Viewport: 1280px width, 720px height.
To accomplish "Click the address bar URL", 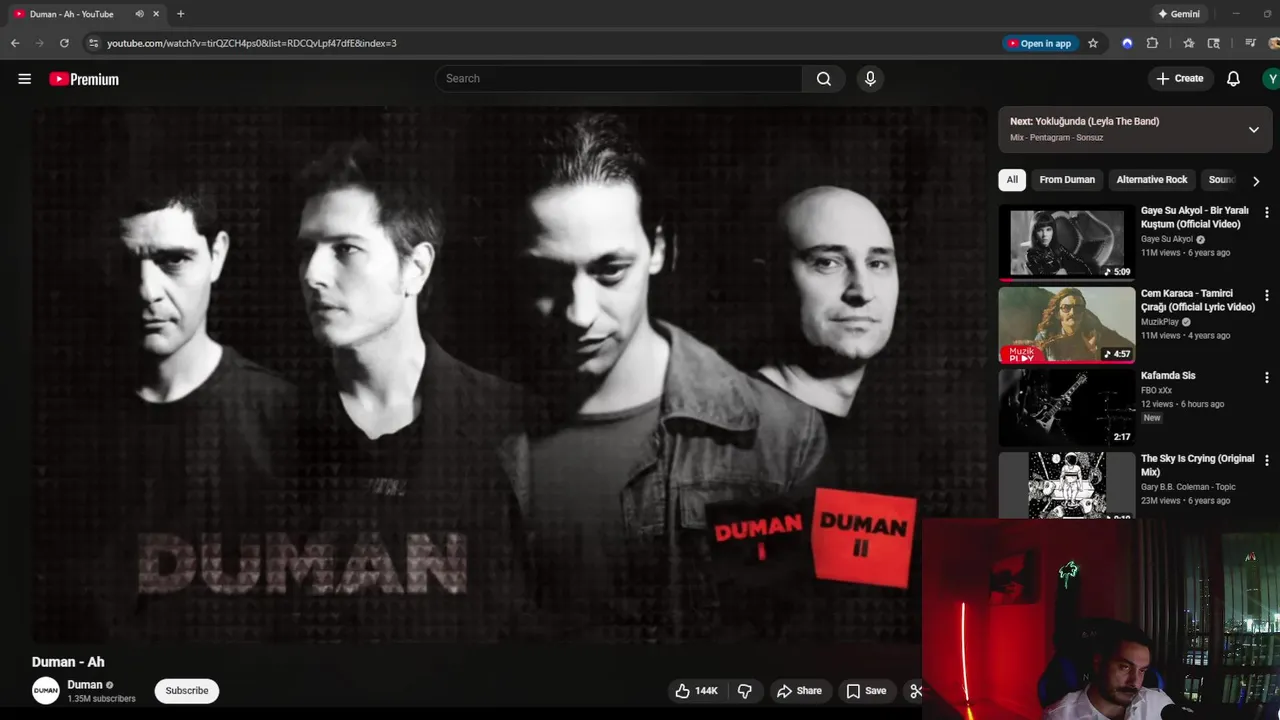I will point(252,43).
